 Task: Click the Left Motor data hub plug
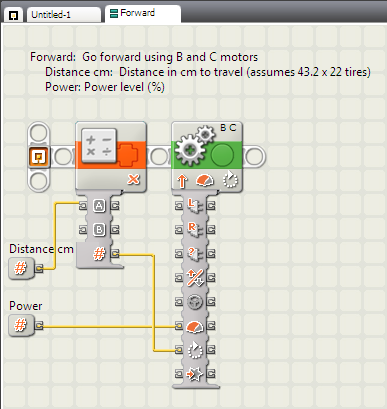click(x=195, y=205)
